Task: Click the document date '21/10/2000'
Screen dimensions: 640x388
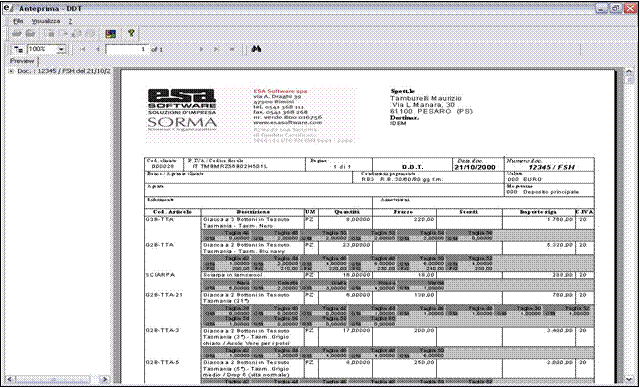Action: [474, 167]
